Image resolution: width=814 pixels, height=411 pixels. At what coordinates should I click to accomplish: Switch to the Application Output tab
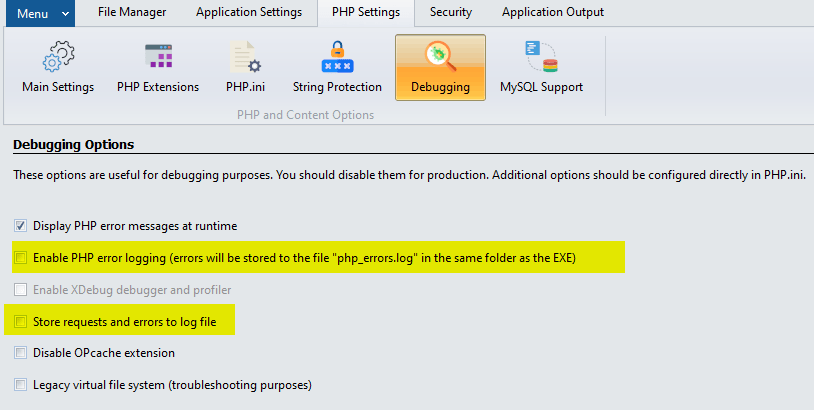pos(552,13)
